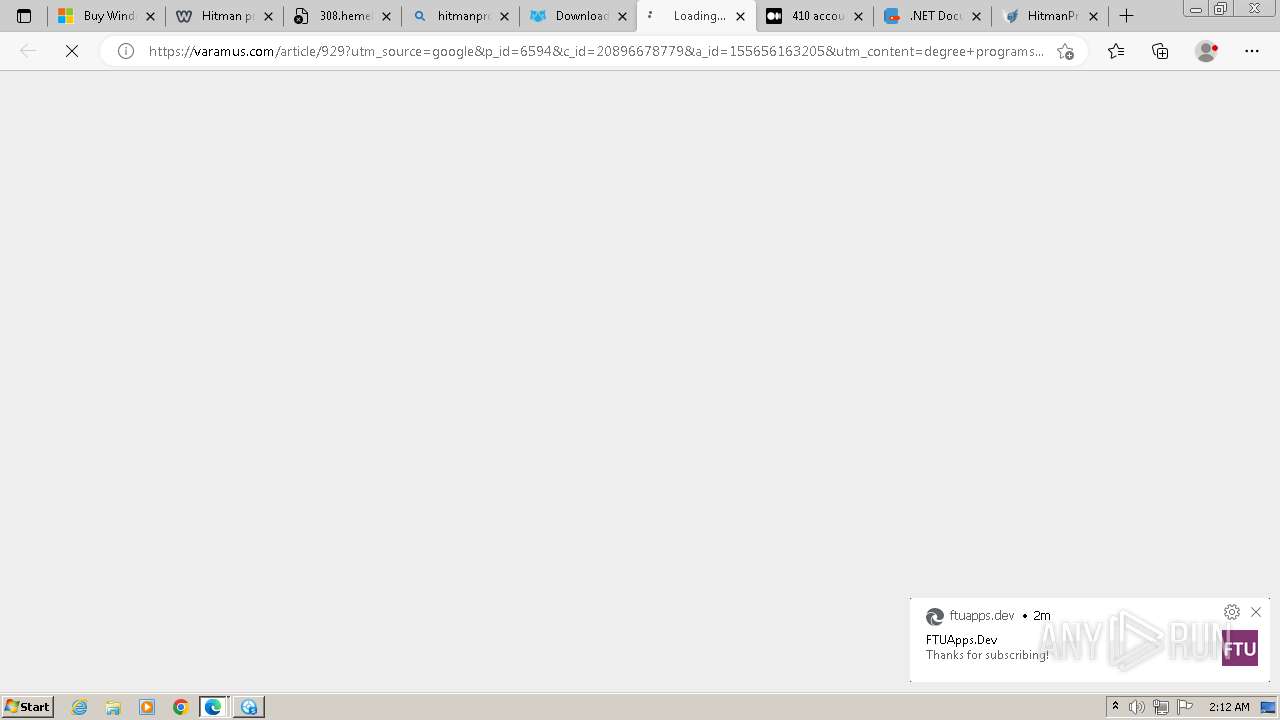
Task: Close the 308.heme tab
Action: coord(386,17)
